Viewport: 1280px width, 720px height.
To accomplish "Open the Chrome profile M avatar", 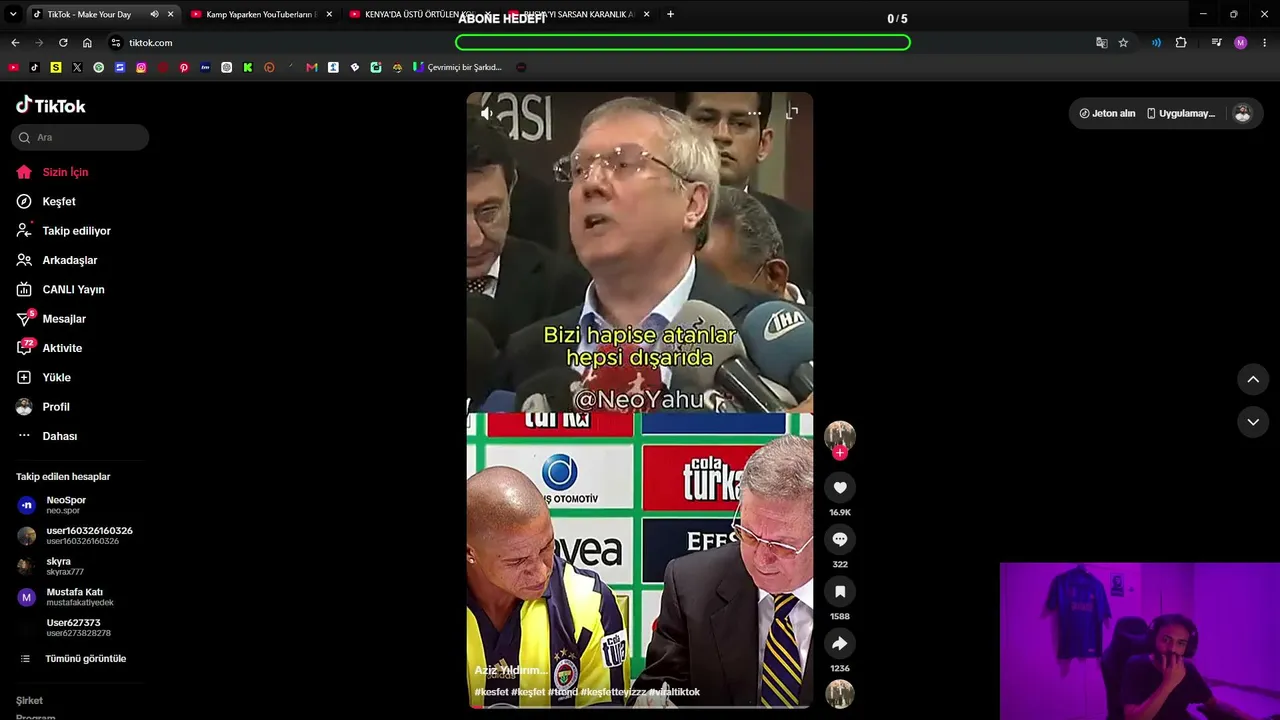I will [1241, 43].
